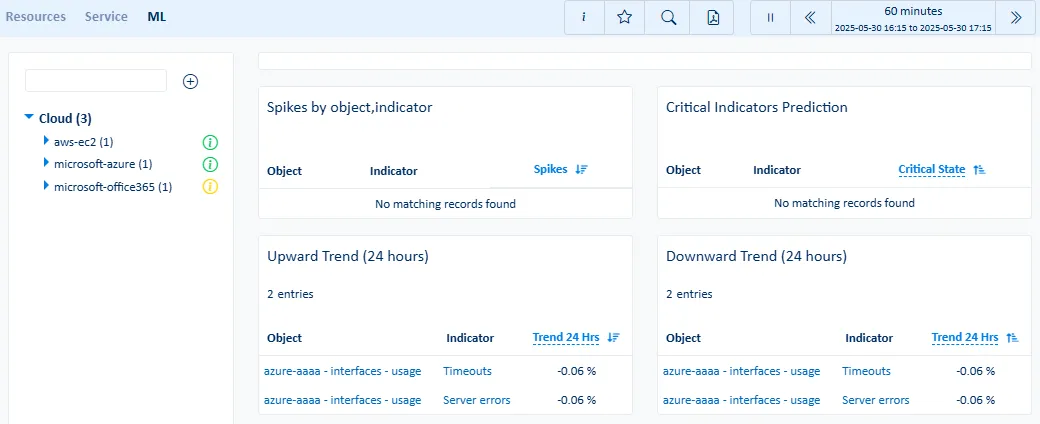Pause auto-refresh with the pause button
Viewport: 1040px width, 424px height.
(x=770, y=18)
